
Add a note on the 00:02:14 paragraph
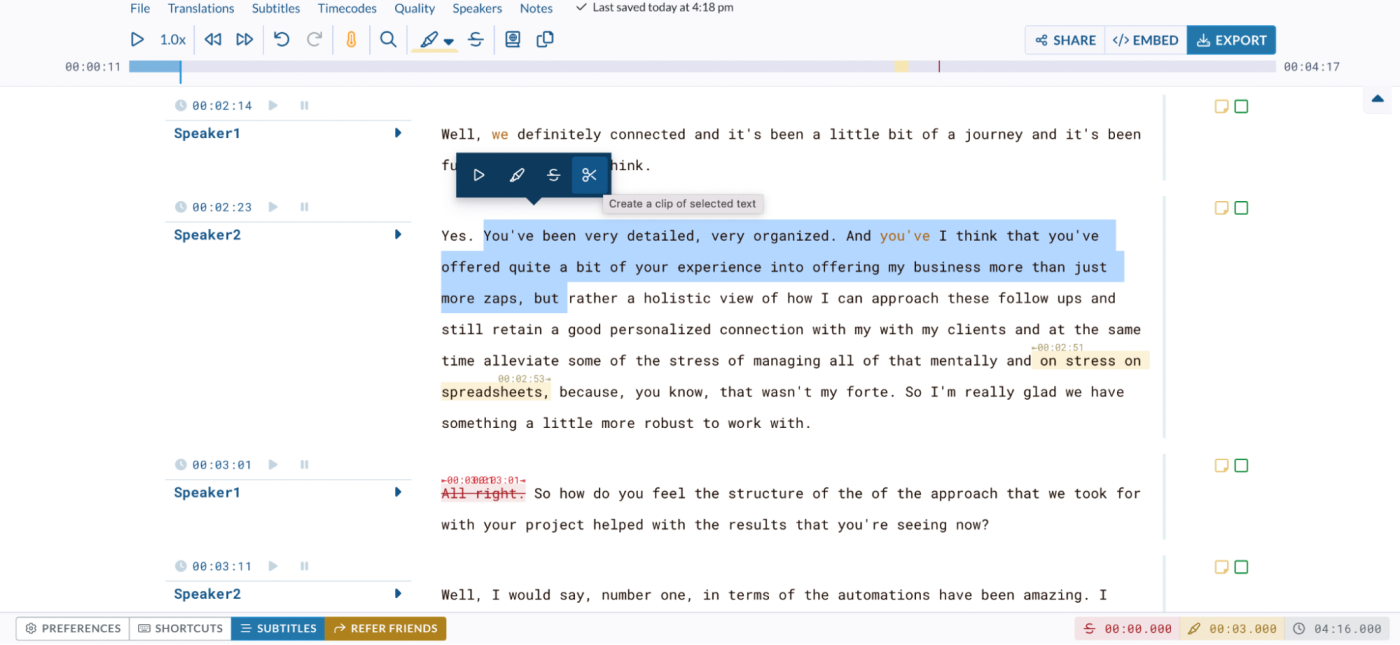1221,106
